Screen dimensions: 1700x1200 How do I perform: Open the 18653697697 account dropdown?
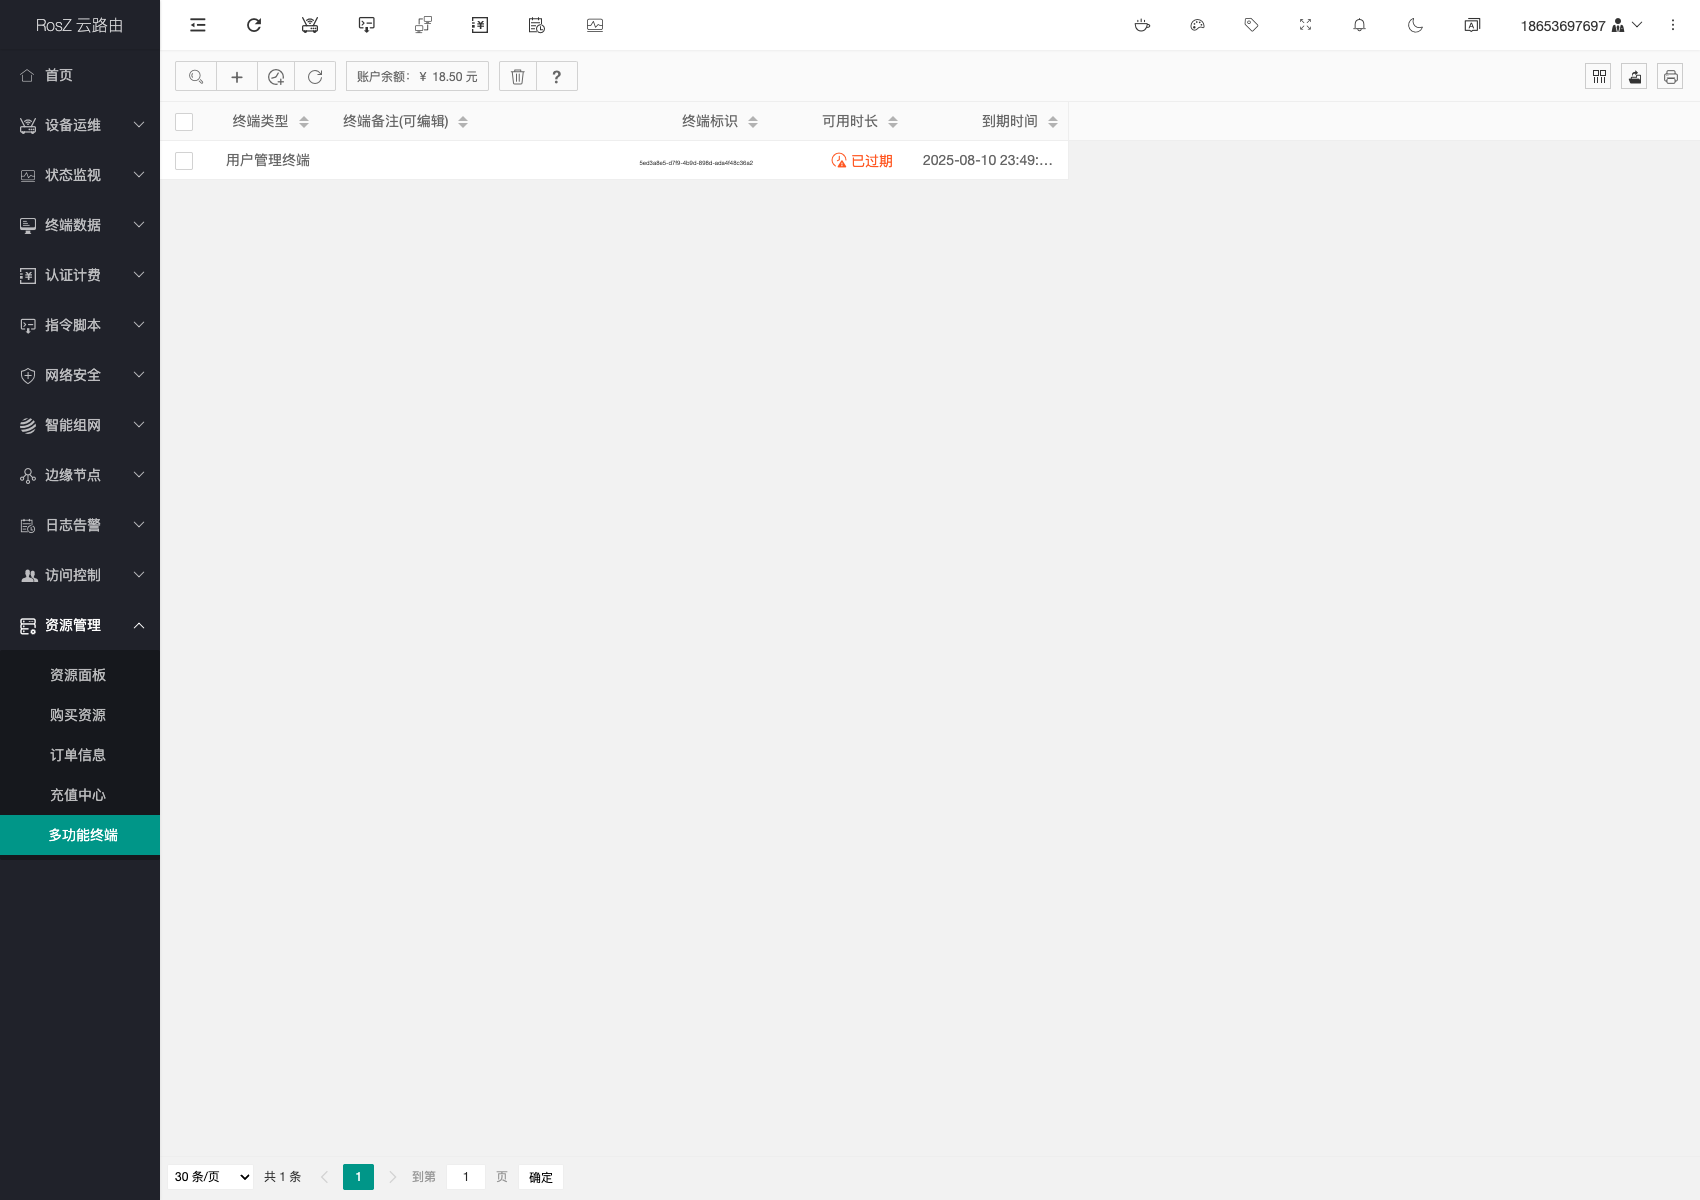pos(1580,25)
